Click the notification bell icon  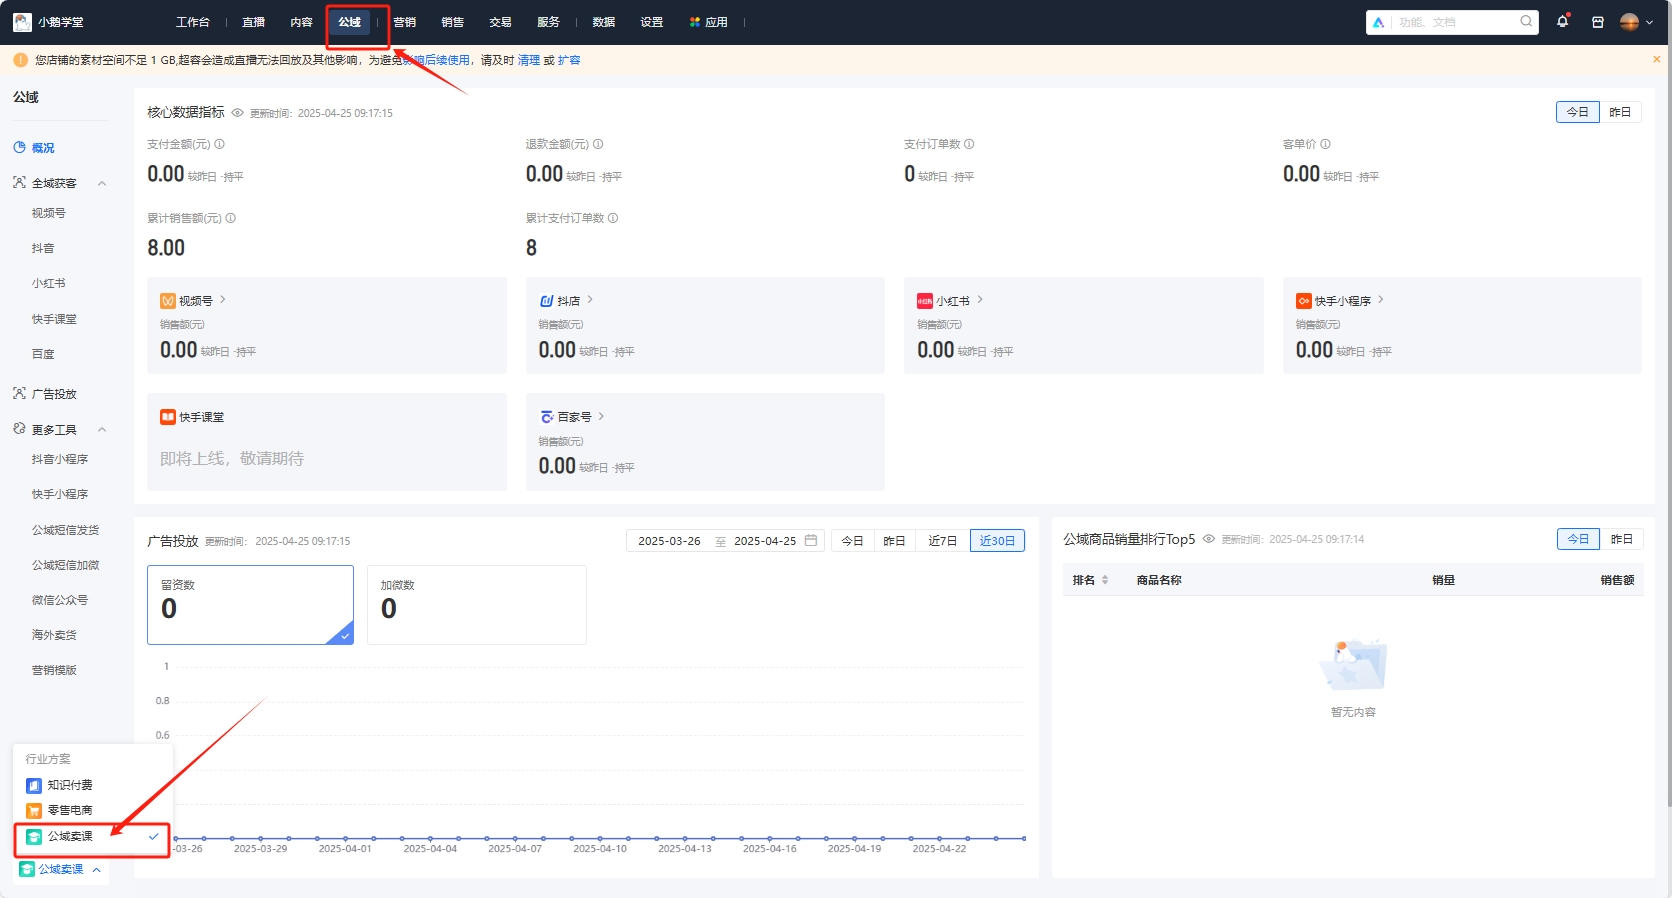pyautogui.click(x=1562, y=22)
